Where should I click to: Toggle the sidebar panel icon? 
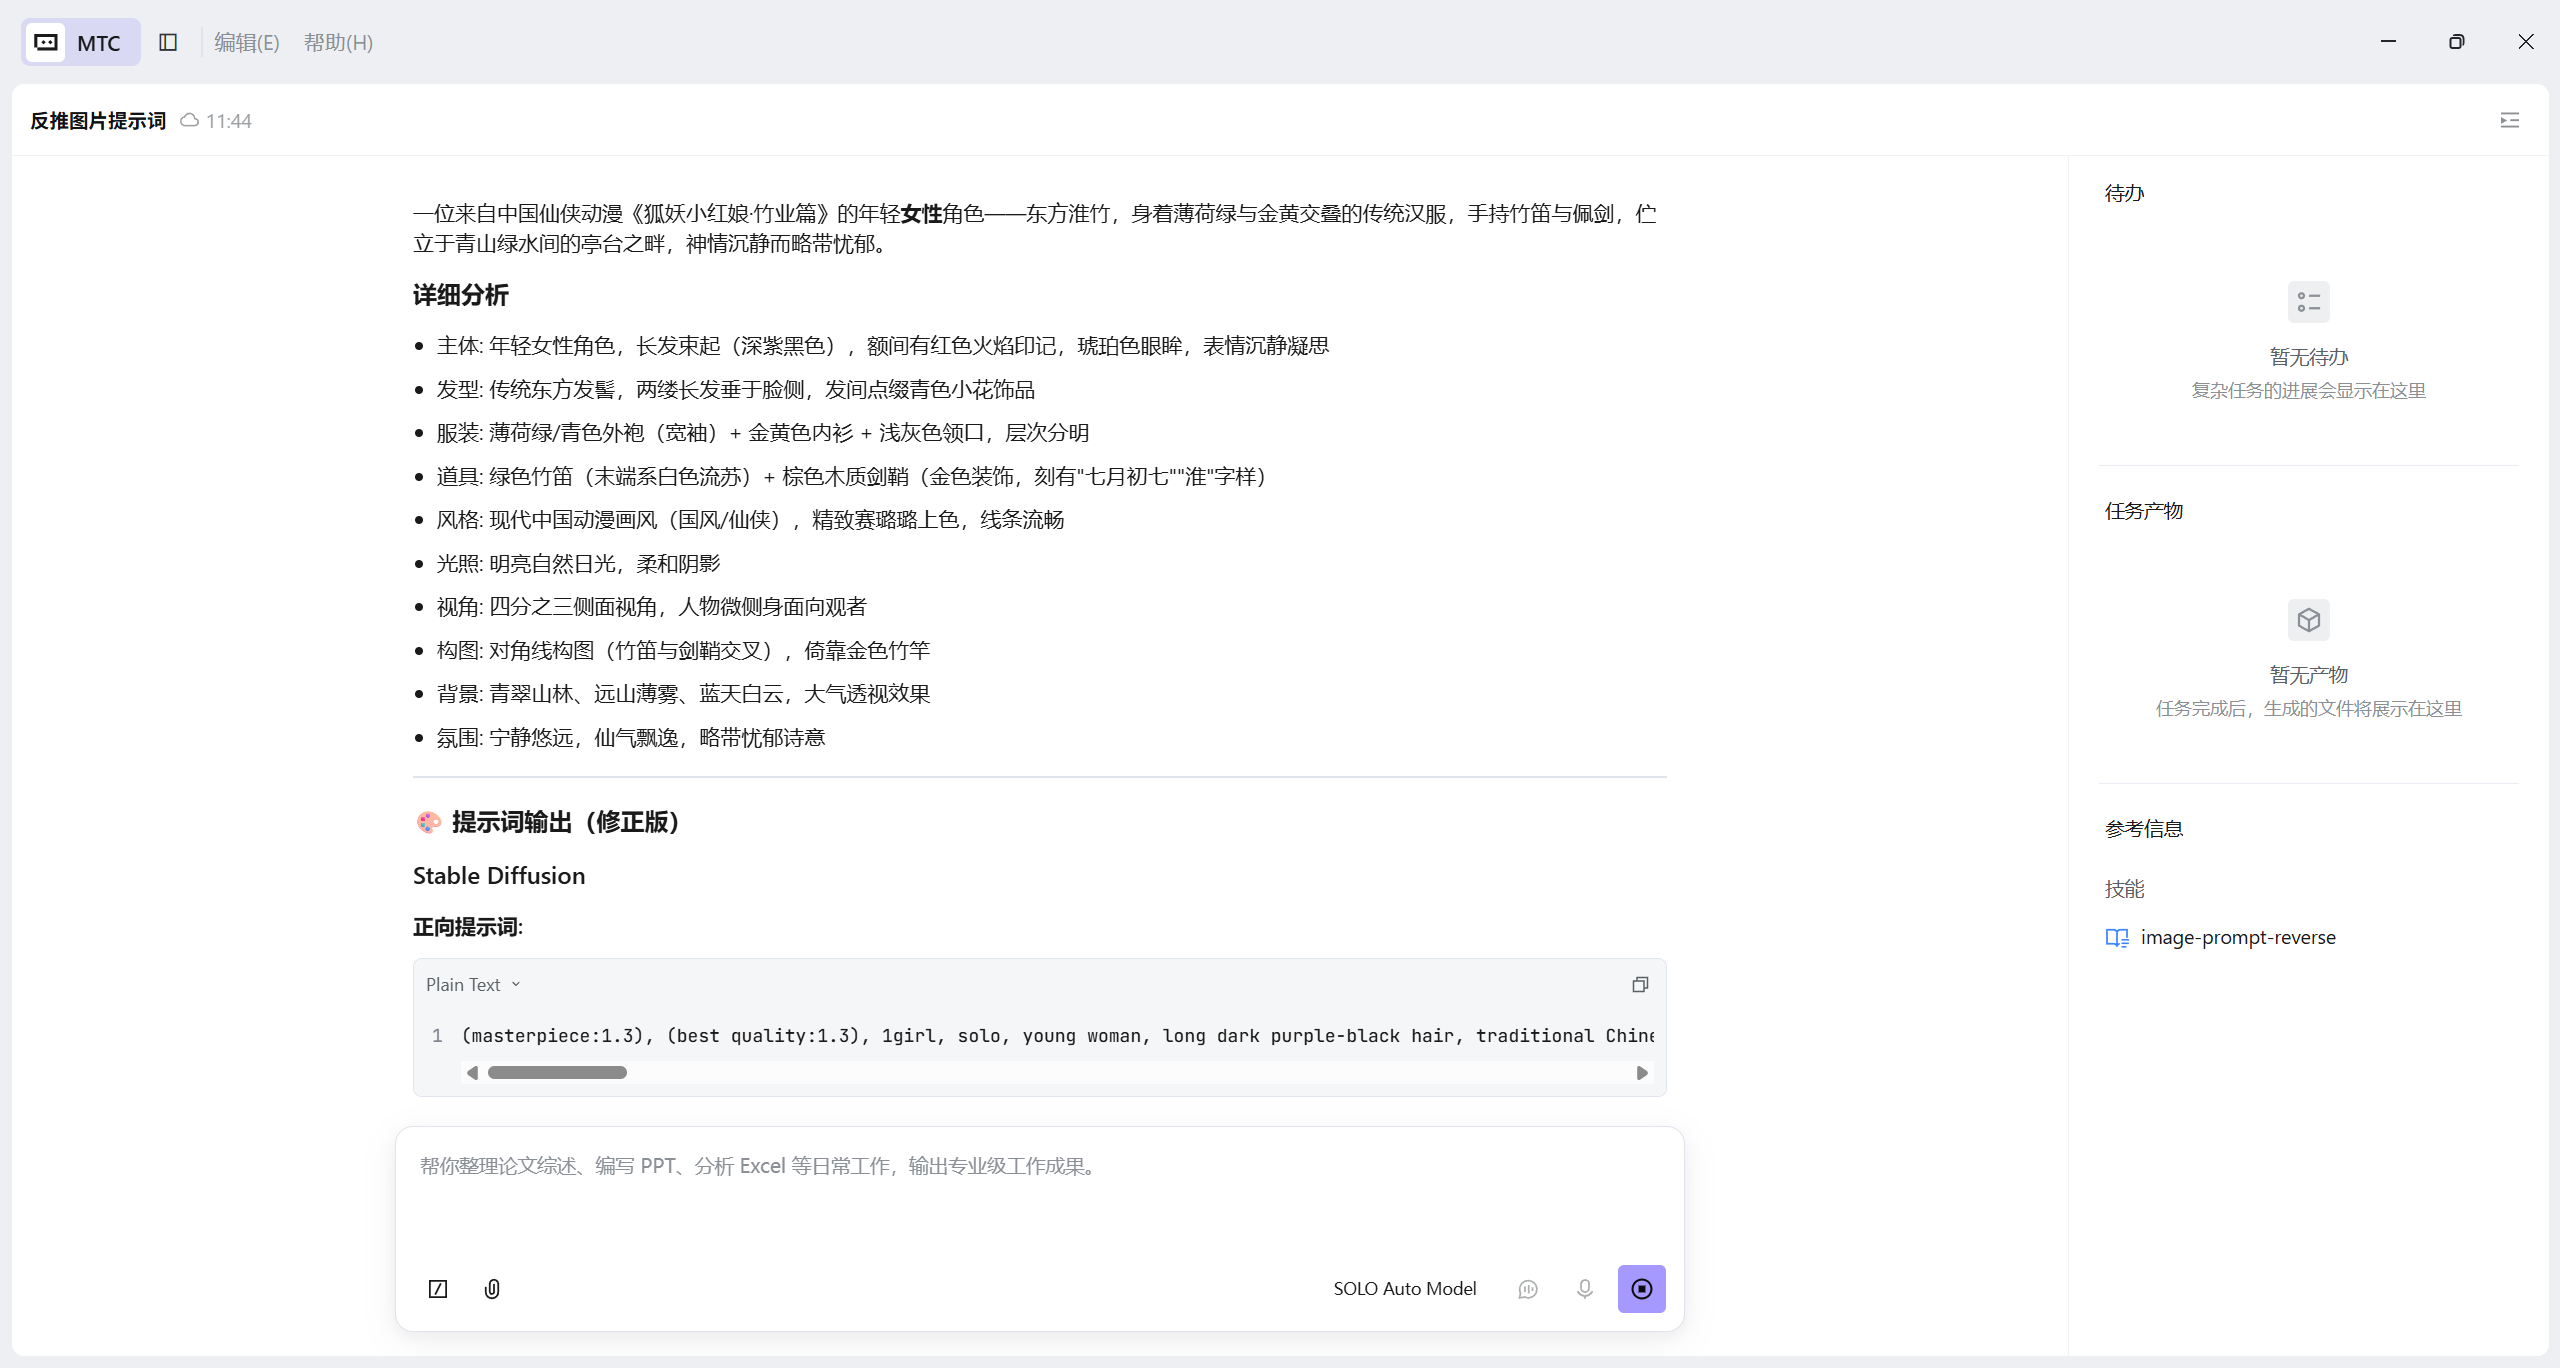(168, 42)
